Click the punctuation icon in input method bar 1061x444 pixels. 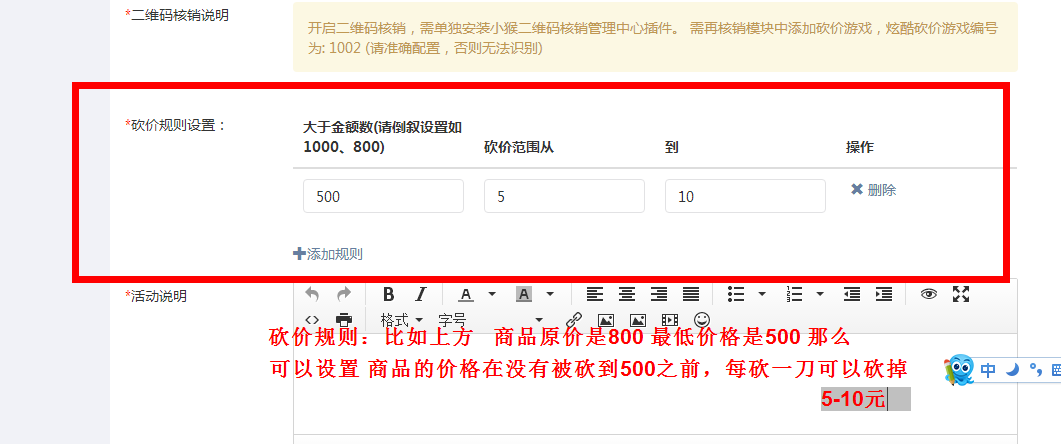[1034, 370]
